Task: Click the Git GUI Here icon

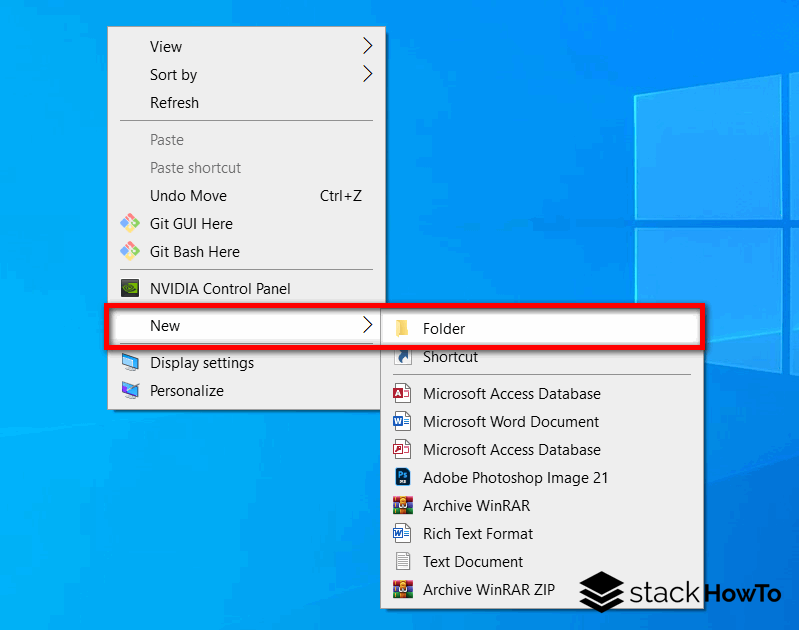Action: coord(130,223)
